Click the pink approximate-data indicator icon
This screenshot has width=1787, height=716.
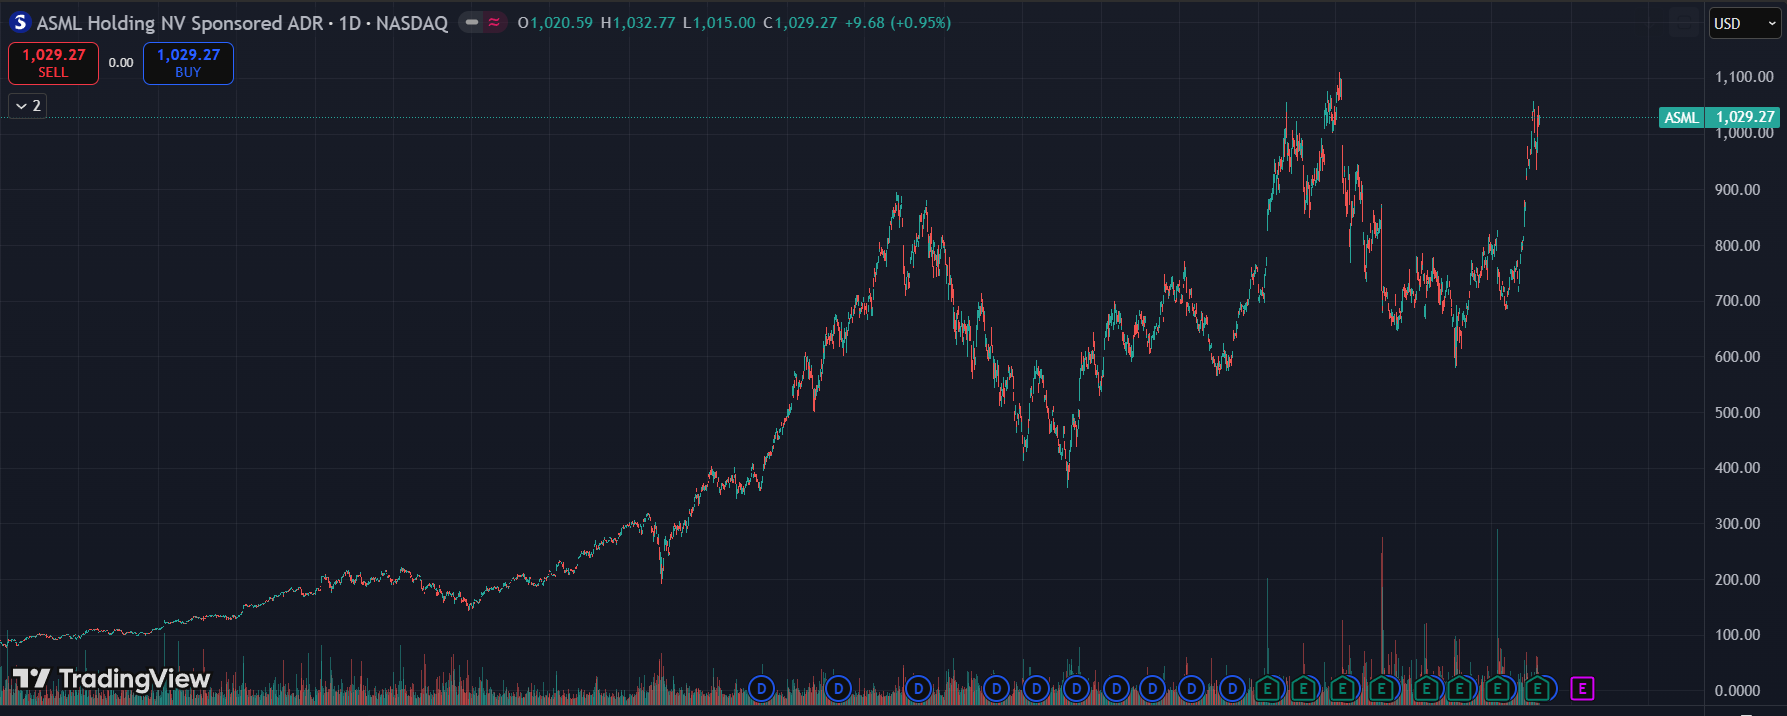tap(494, 22)
